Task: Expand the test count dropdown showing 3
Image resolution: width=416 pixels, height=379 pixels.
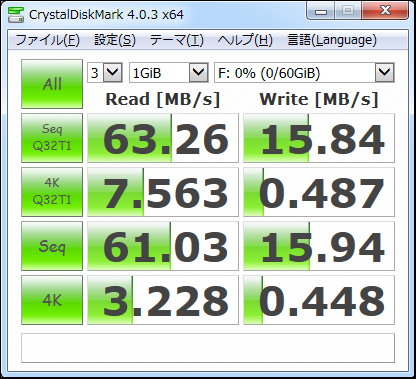Action: pos(105,72)
